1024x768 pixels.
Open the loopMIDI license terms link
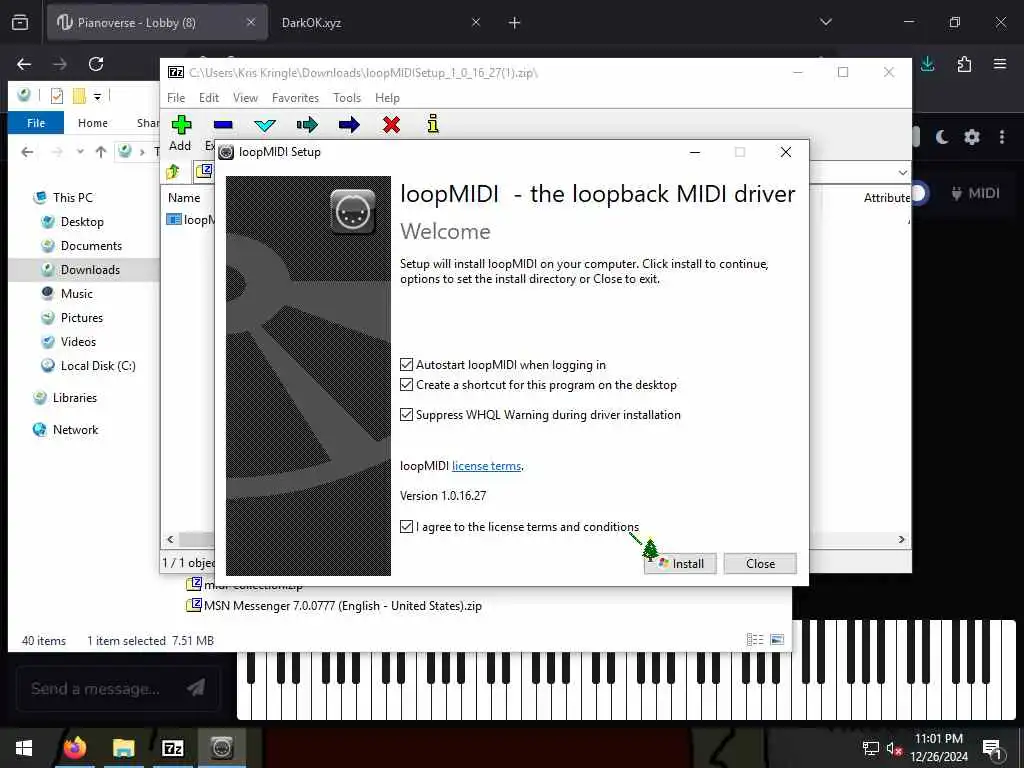click(487, 466)
